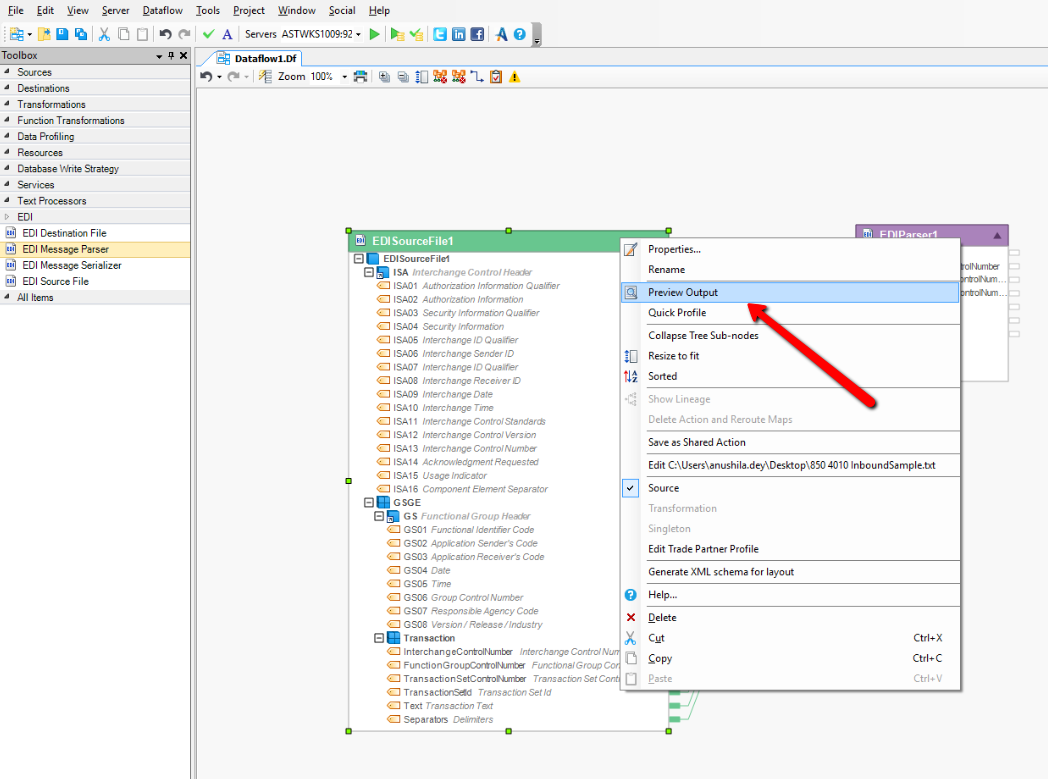Pin the Toolbox panel with pushpin icon

point(171,56)
